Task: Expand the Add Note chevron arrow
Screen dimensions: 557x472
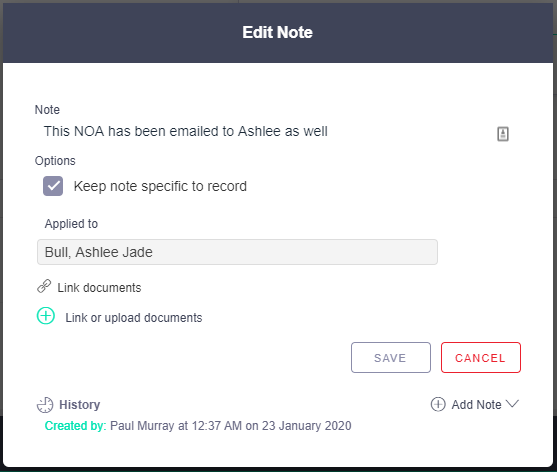Action: (x=512, y=403)
